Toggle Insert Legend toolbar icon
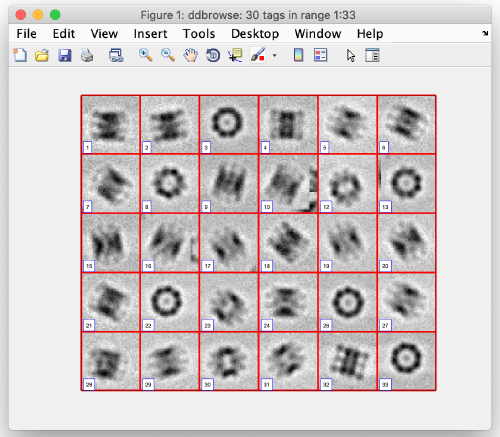Screen dimensions: 500x437 click(x=320, y=55)
